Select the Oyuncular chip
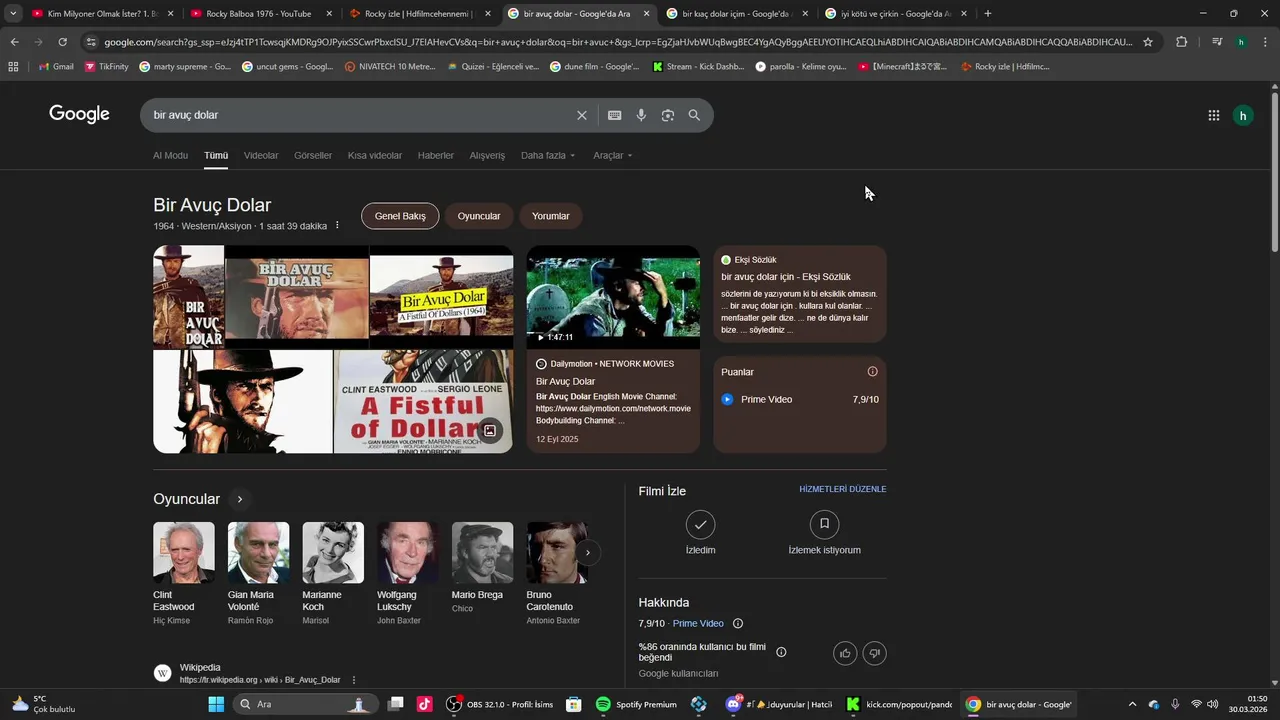This screenshot has height=720, width=1280. point(479,216)
